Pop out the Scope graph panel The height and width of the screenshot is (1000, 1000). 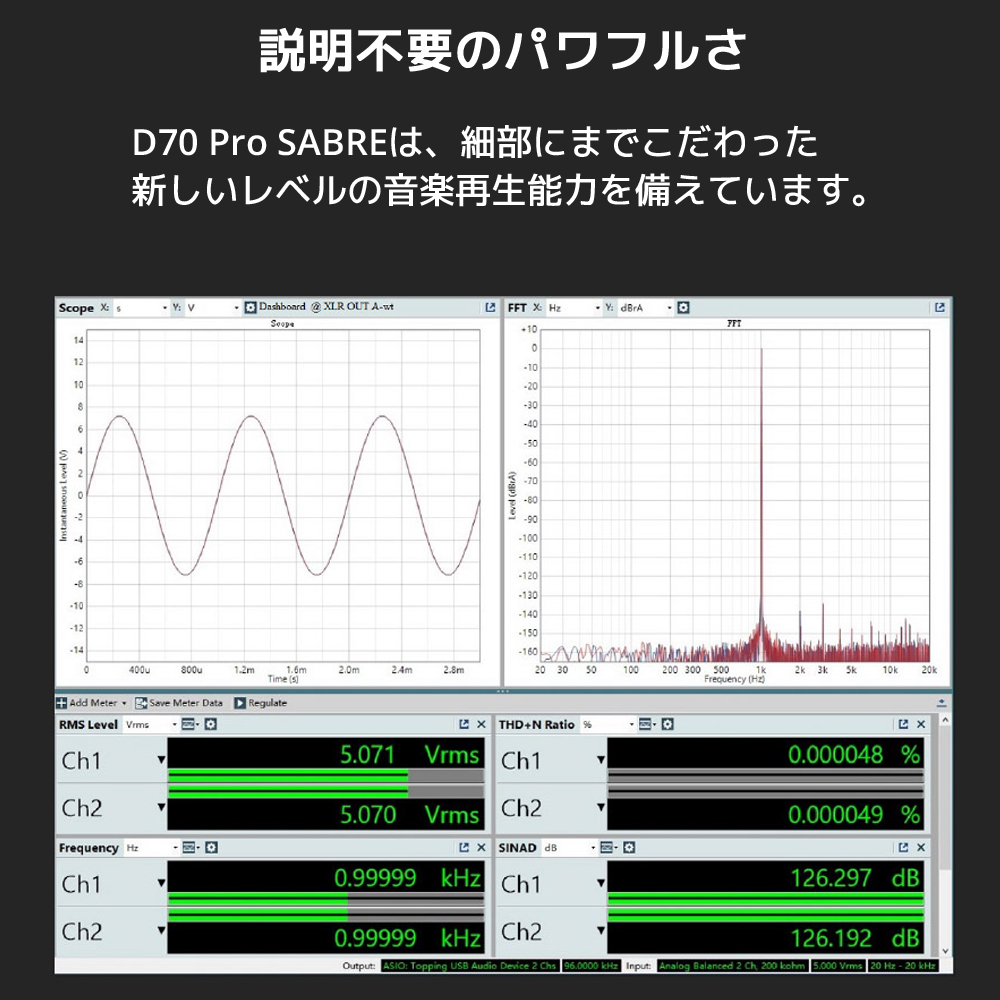tap(490, 307)
